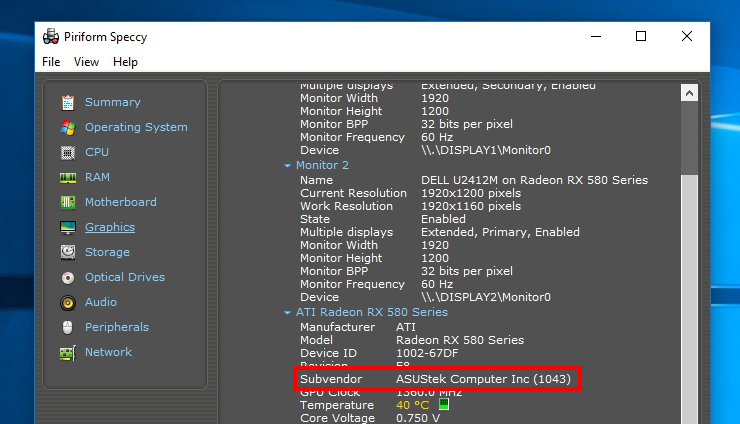The image size is (740, 424).
Task: Select the DELL U2412M monitor name value
Action: [535, 180]
